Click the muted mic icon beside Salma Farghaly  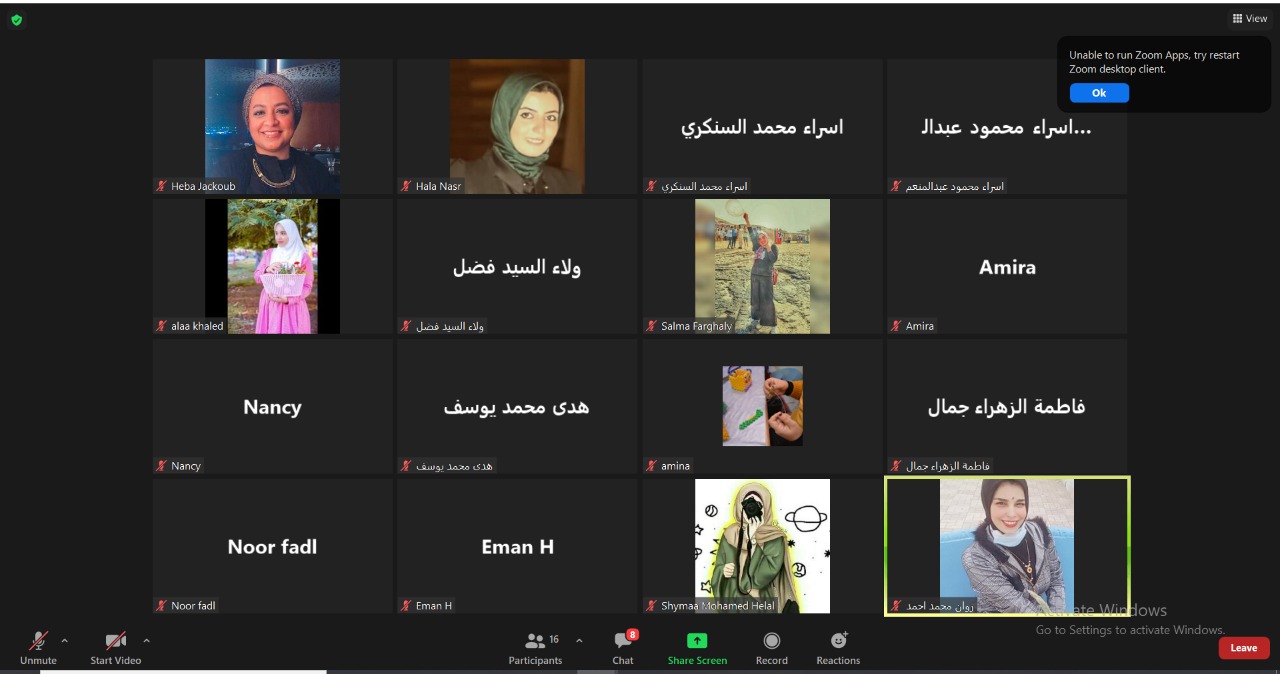point(651,326)
